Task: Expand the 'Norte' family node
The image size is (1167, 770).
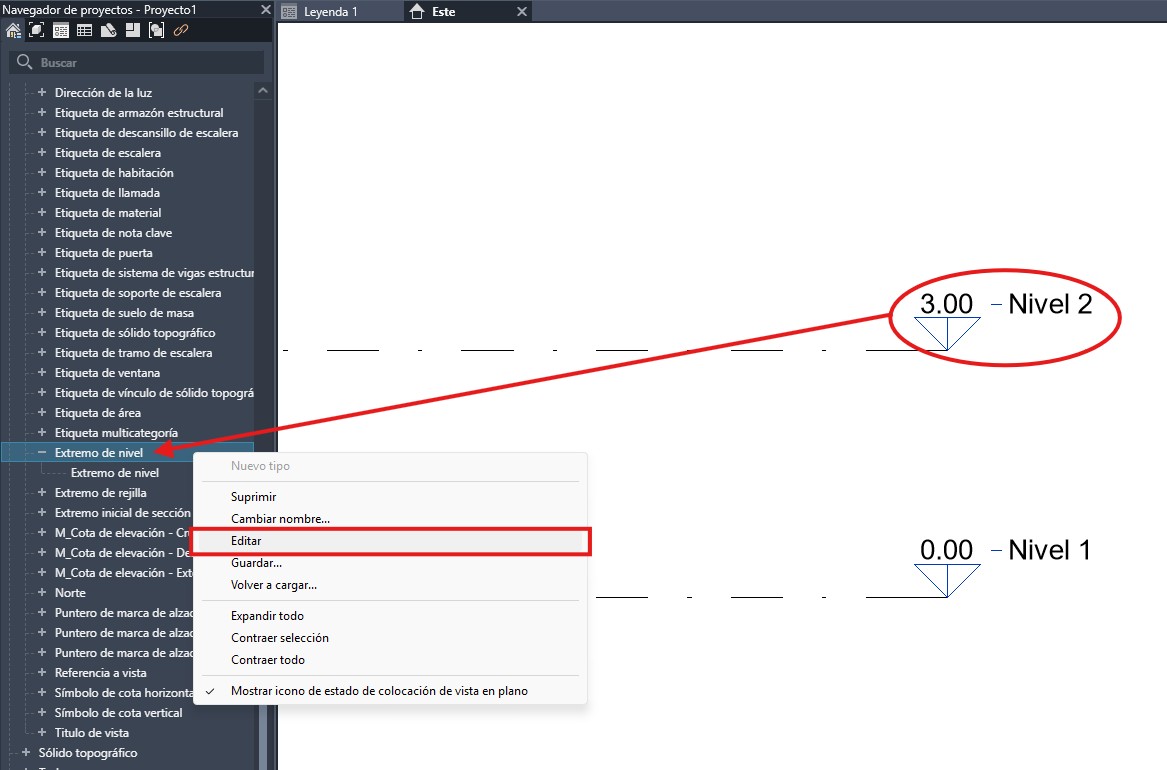Action: click(42, 593)
